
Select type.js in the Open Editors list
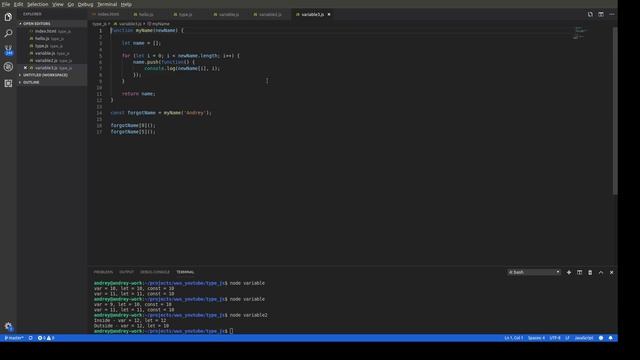click(51, 46)
